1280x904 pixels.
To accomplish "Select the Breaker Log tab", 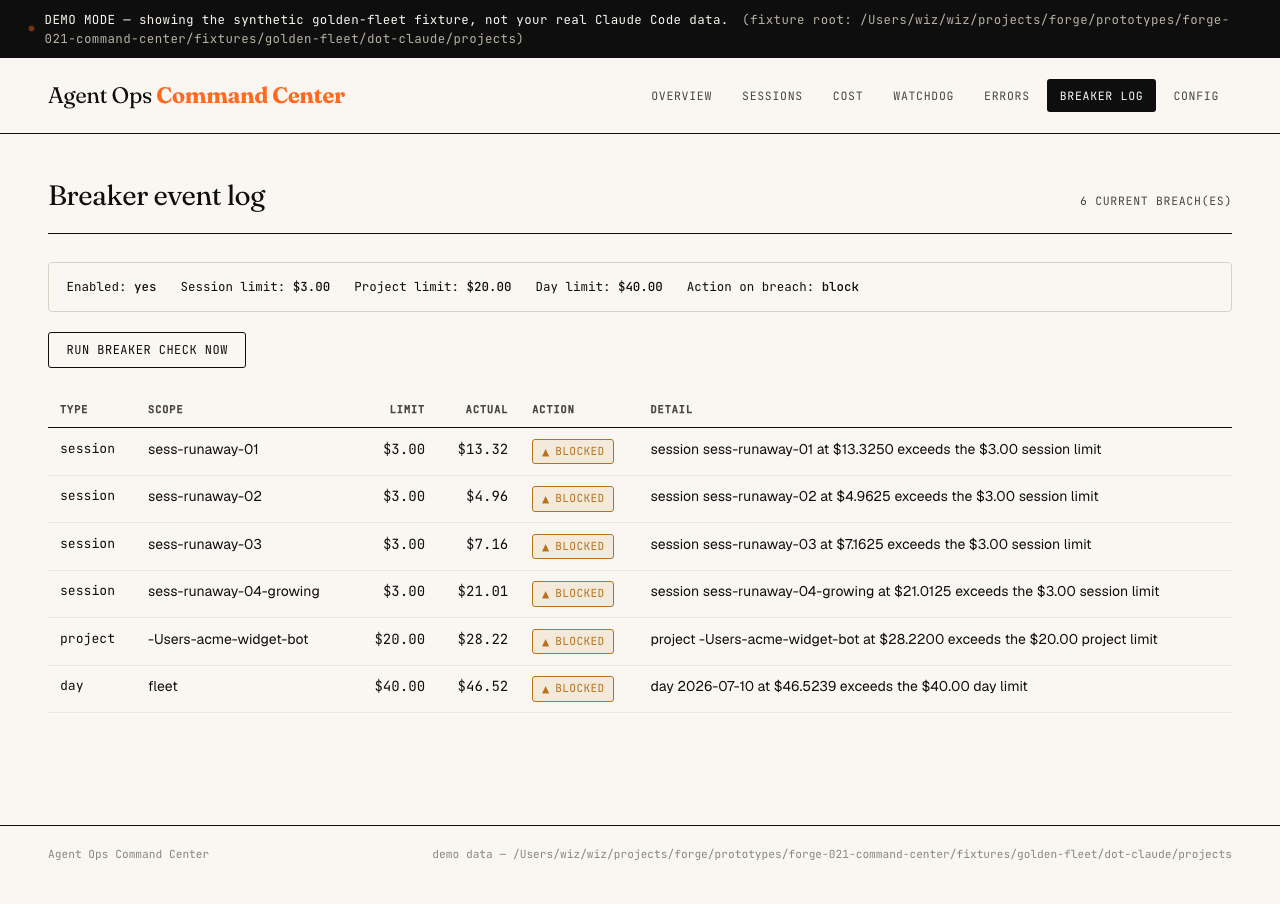I will coord(1101,96).
